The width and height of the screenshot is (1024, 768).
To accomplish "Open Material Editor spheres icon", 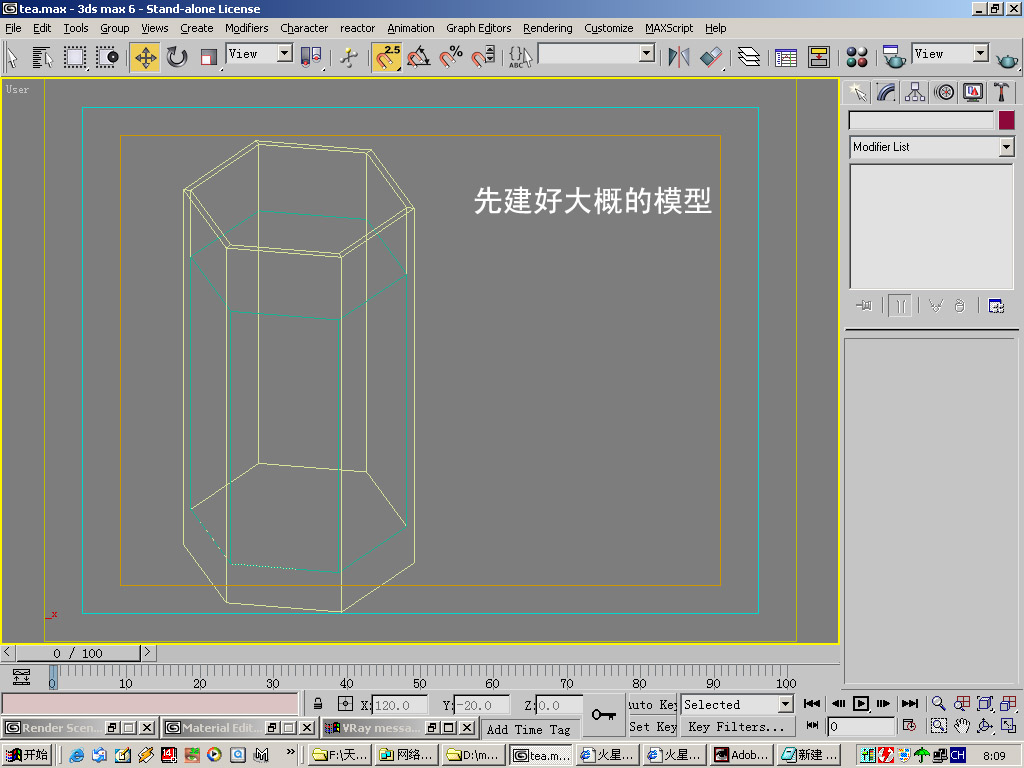I will [856, 57].
